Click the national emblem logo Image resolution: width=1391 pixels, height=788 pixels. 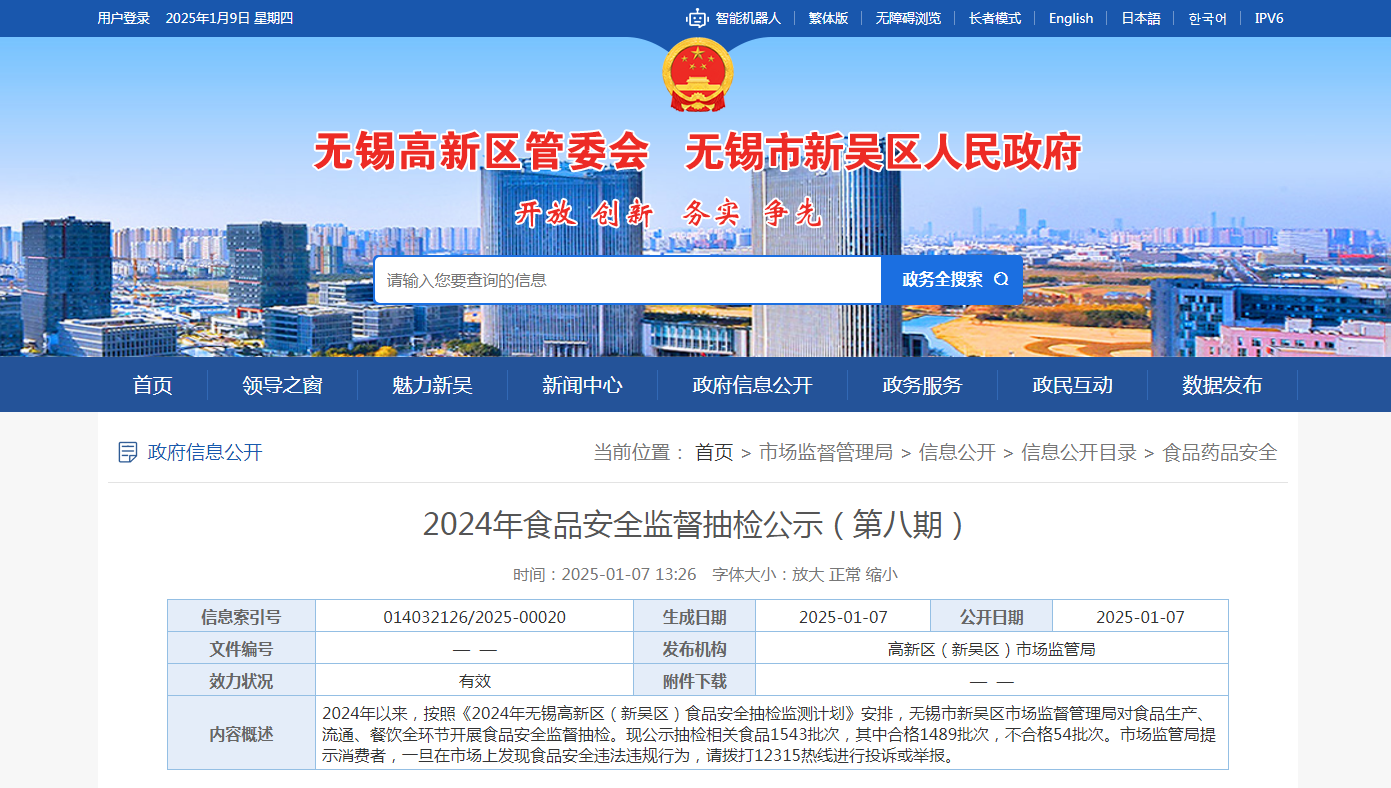tap(697, 75)
